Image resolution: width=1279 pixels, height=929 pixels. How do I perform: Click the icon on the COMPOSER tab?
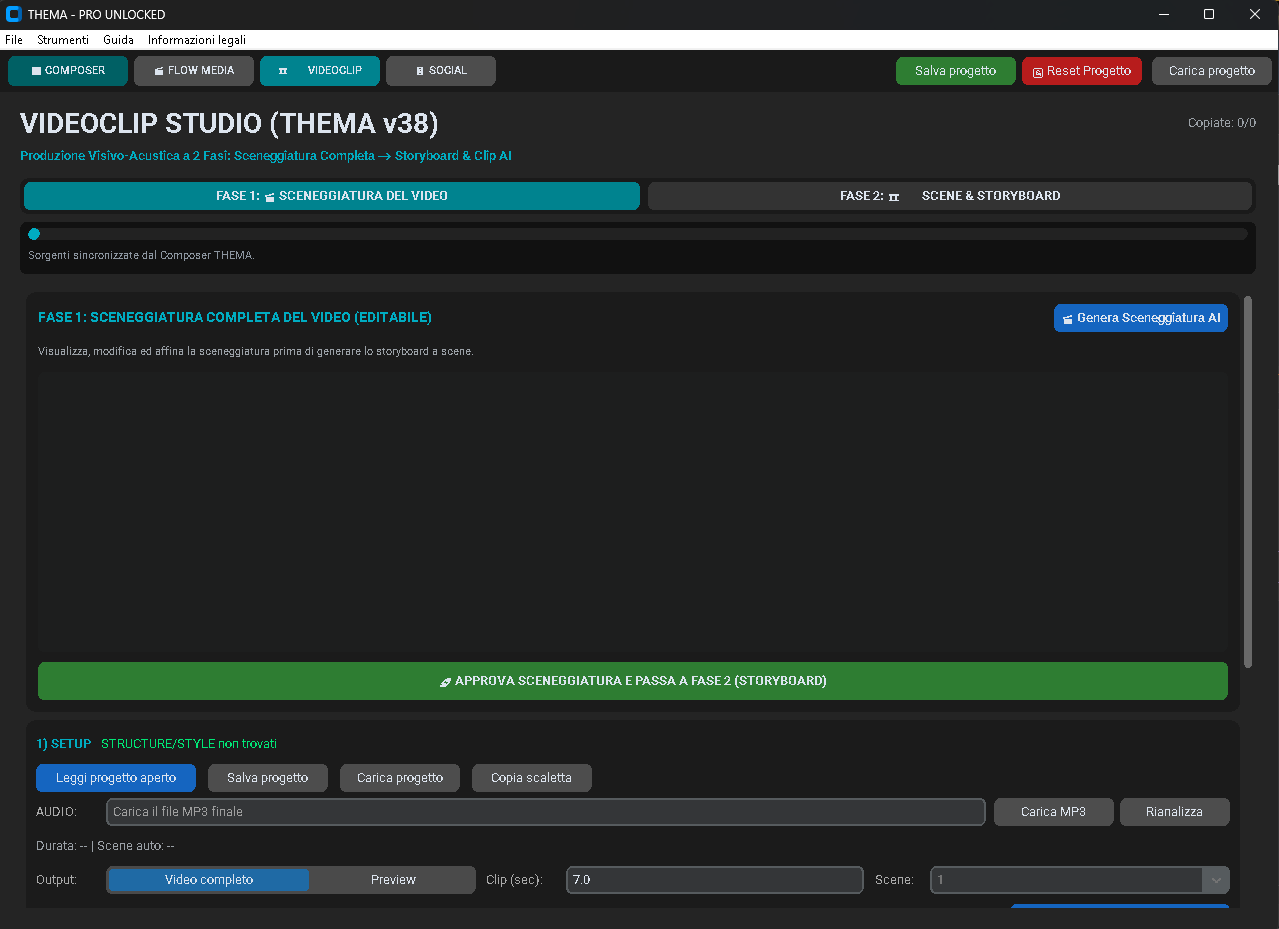37,71
